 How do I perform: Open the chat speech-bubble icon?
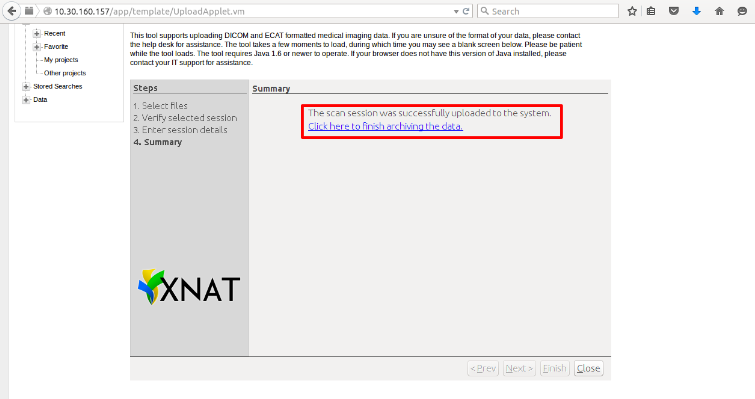(x=742, y=11)
